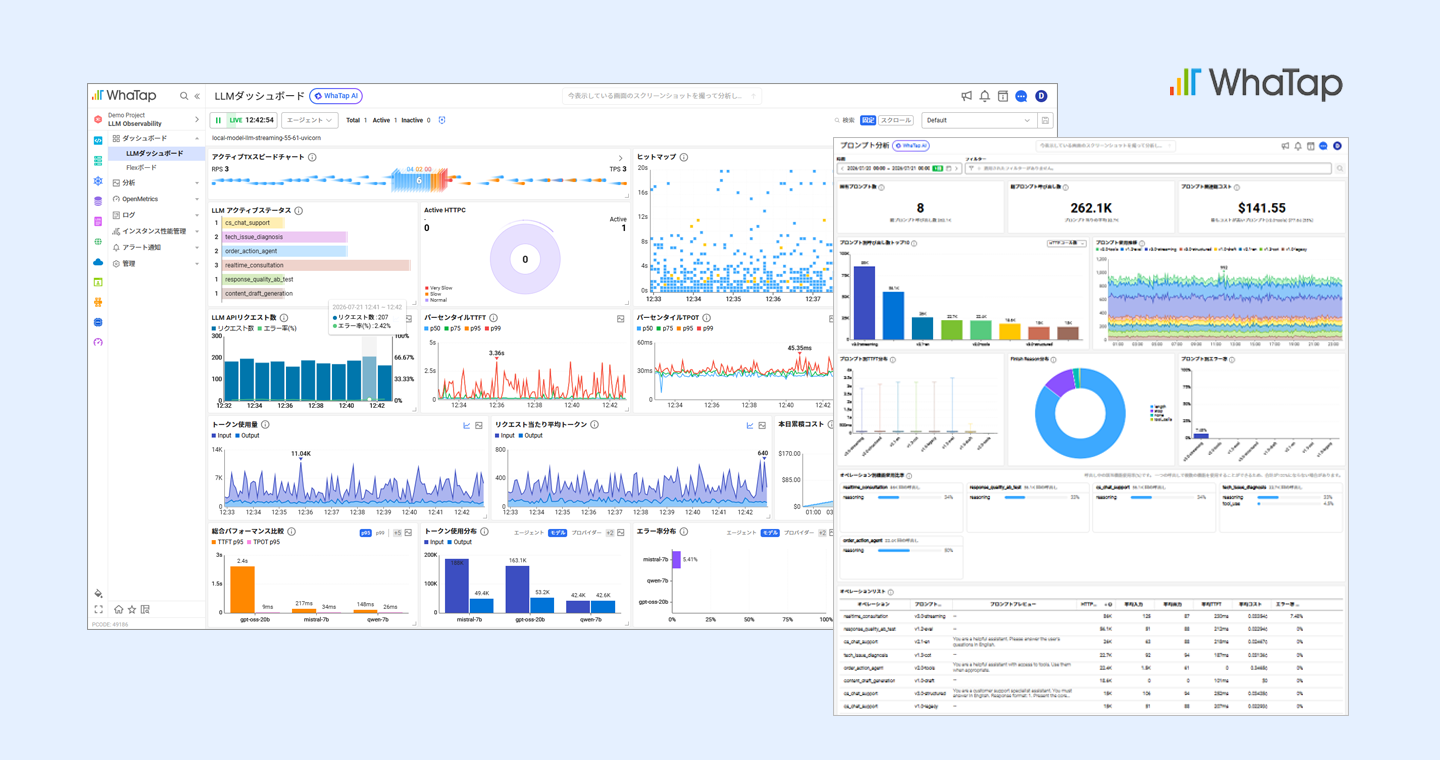The height and width of the screenshot is (760, 1440).
Task: Expand the 分析 sidebar menu
Action: click(x=155, y=183)
